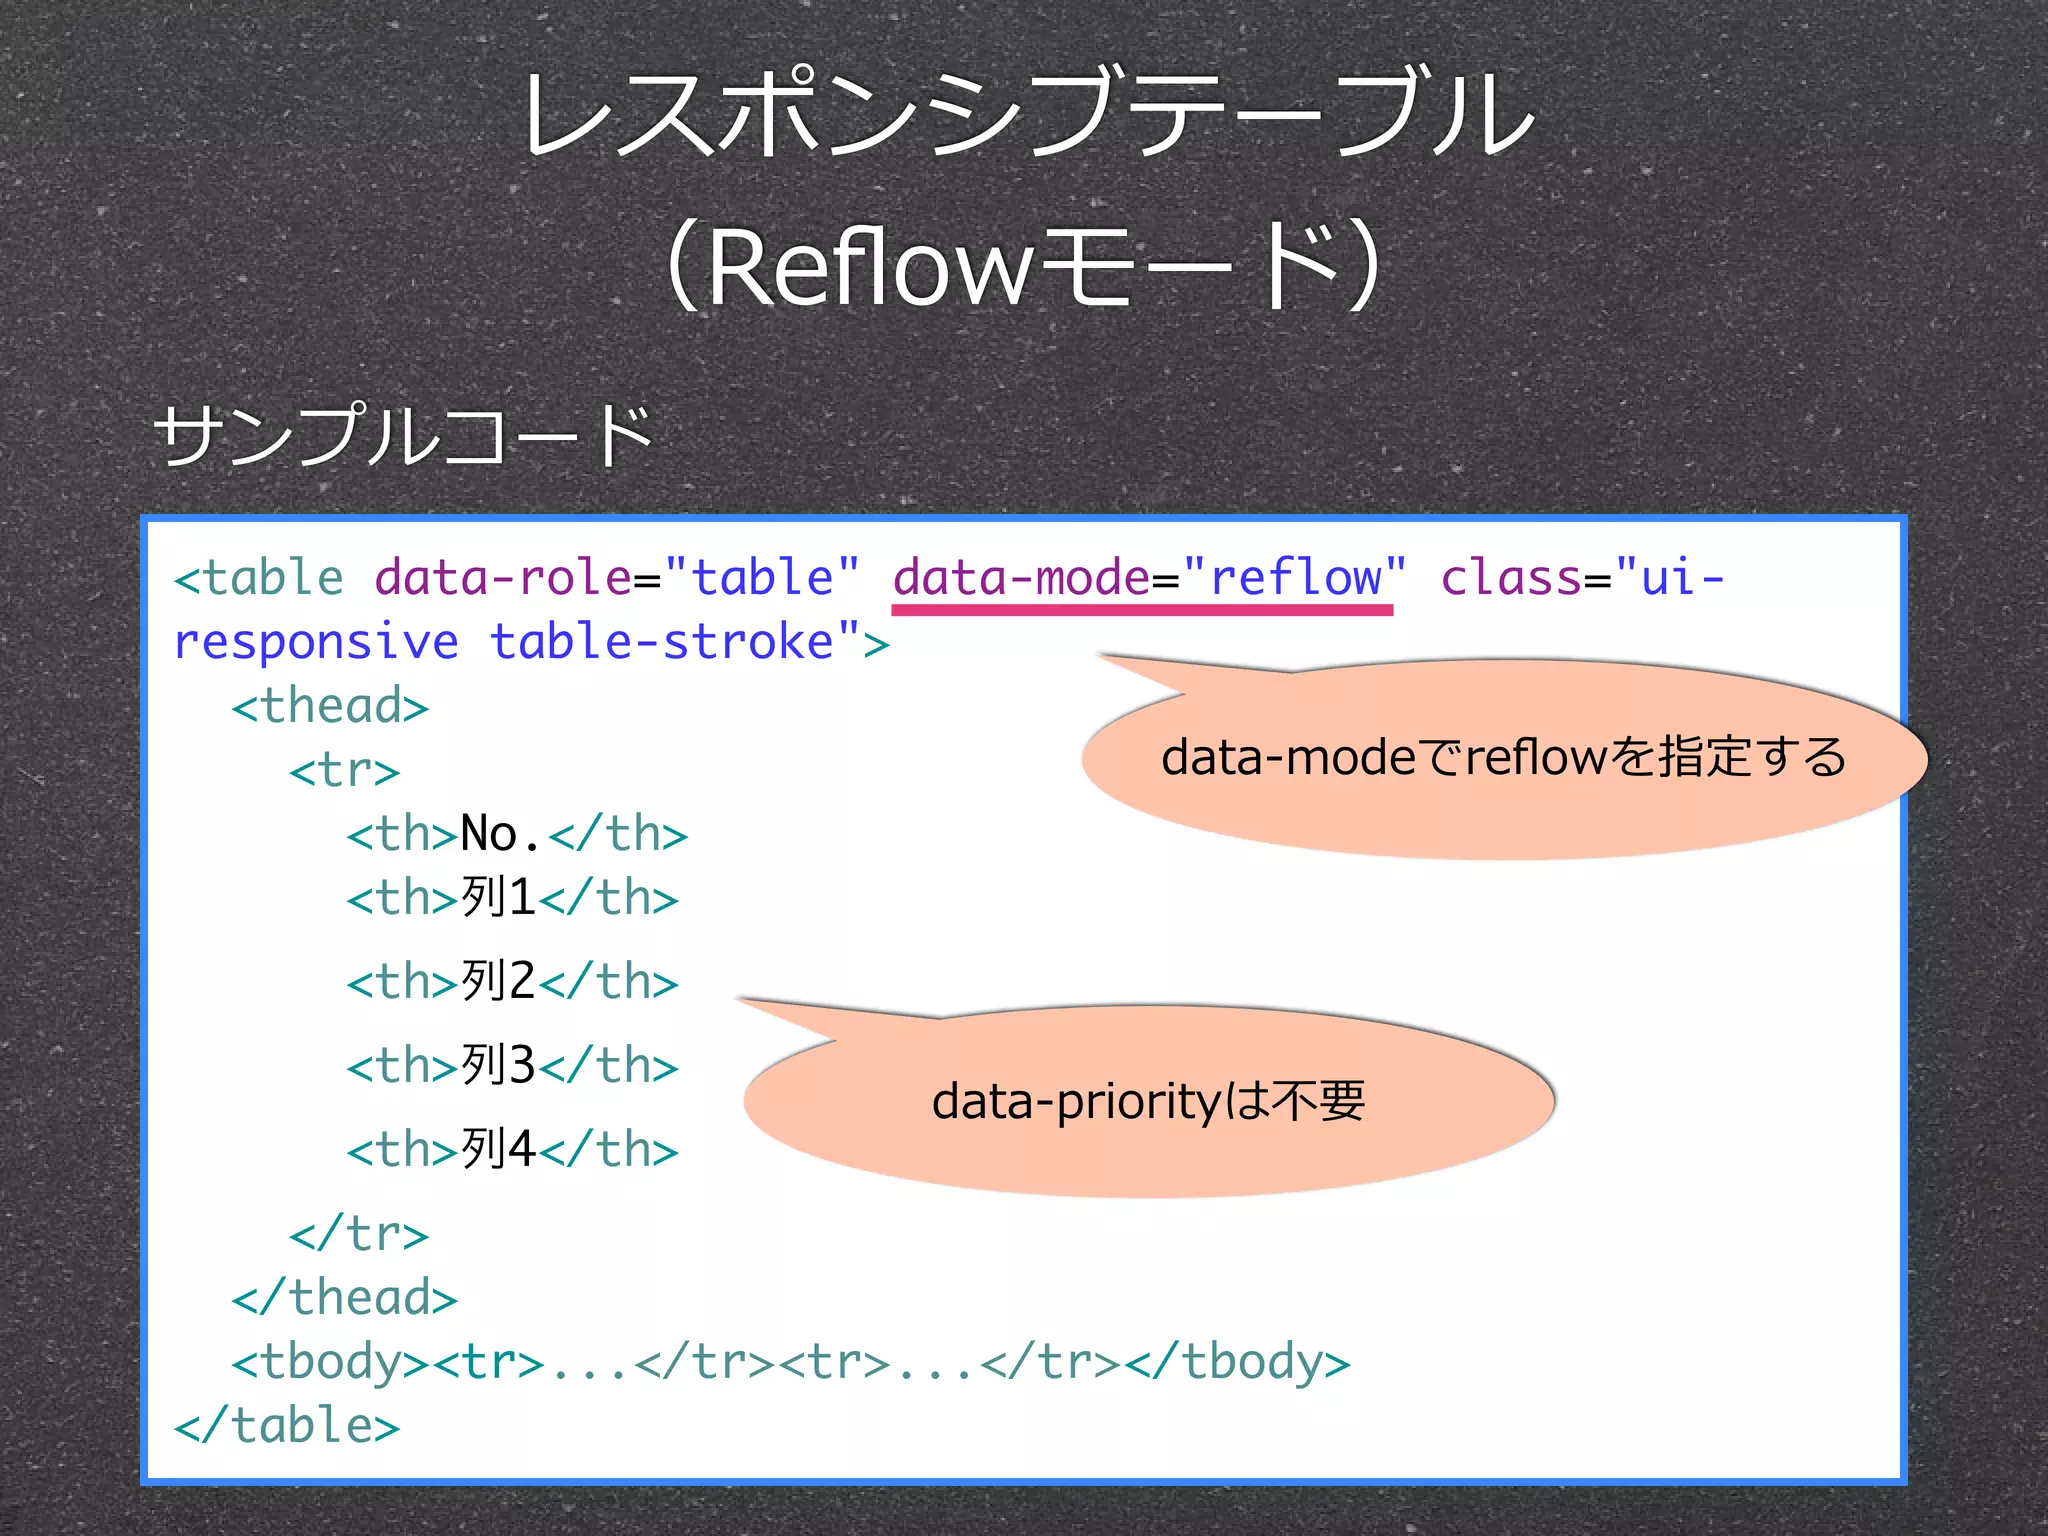This screenshot has width=2048, height=1536.
Task: Click the subtitle (Reflowモード)
Action: tap(1024, 266)
